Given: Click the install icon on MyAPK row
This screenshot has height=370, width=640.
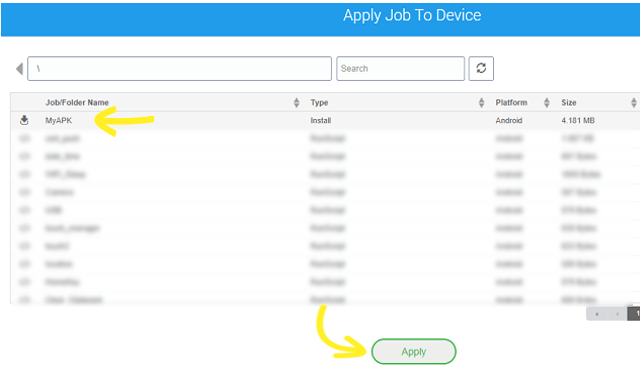Looking at the screenshot, I should click(24, 120).
